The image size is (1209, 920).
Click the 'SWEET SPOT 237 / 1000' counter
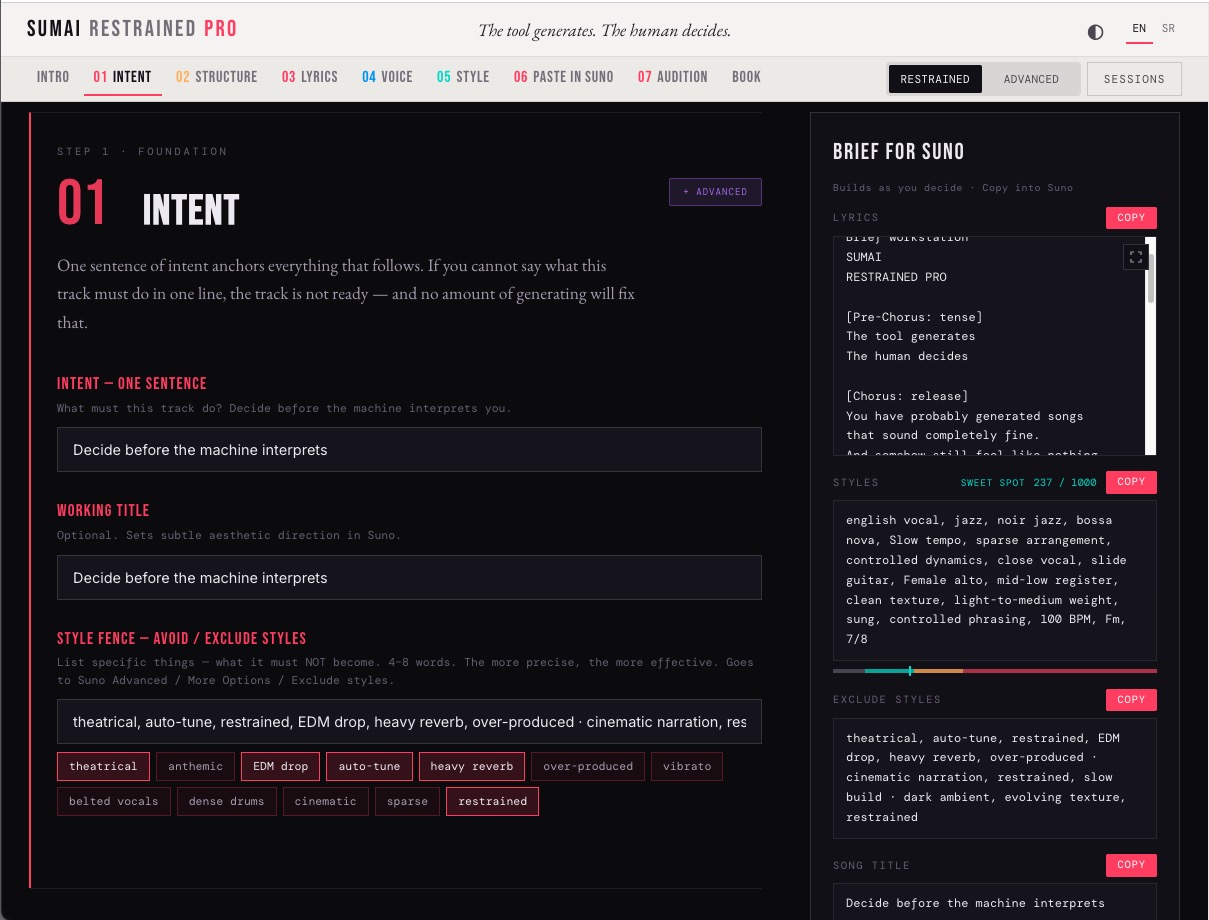1028,483
